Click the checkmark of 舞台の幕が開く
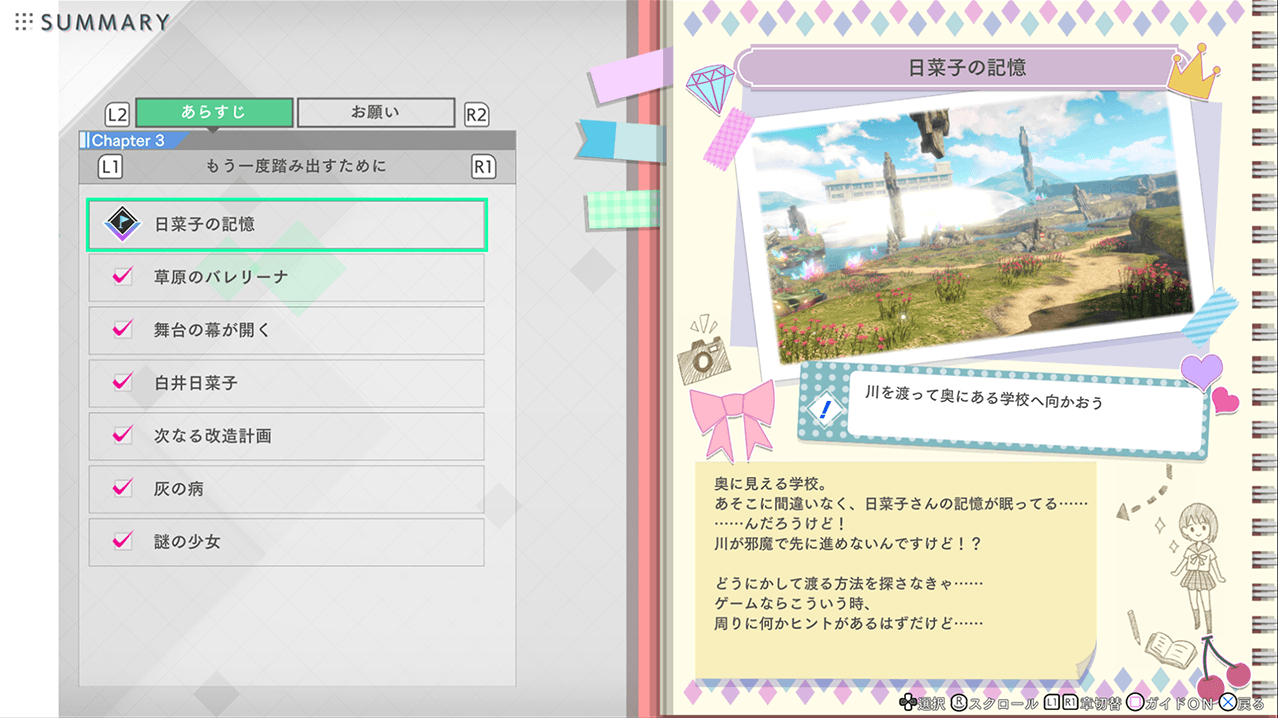Image resolution: width=1278 pixels, height=718 pixels. pos(123,329)
